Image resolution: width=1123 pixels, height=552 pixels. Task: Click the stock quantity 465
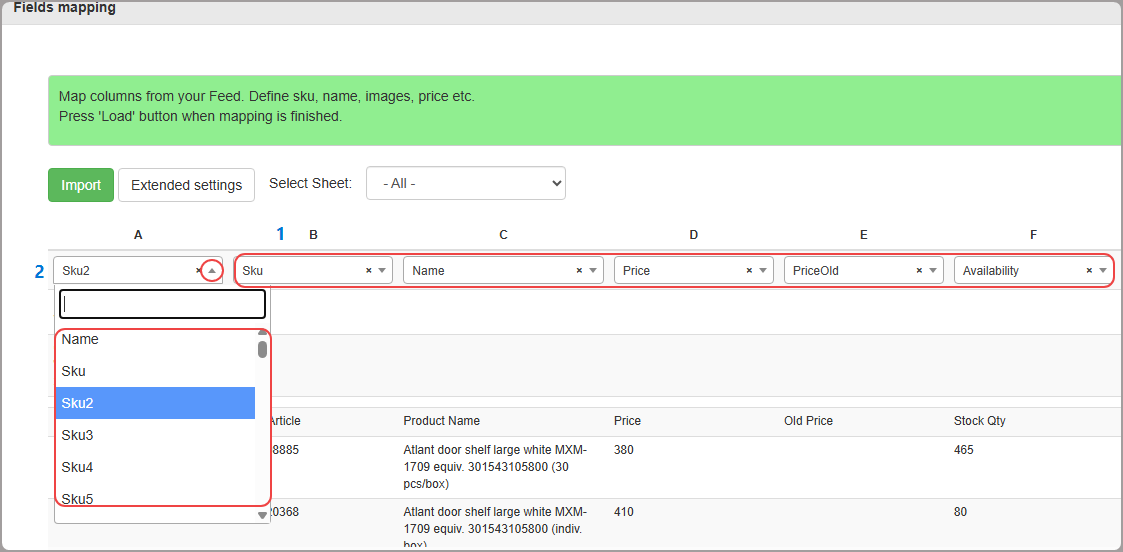tap(964, 450)
